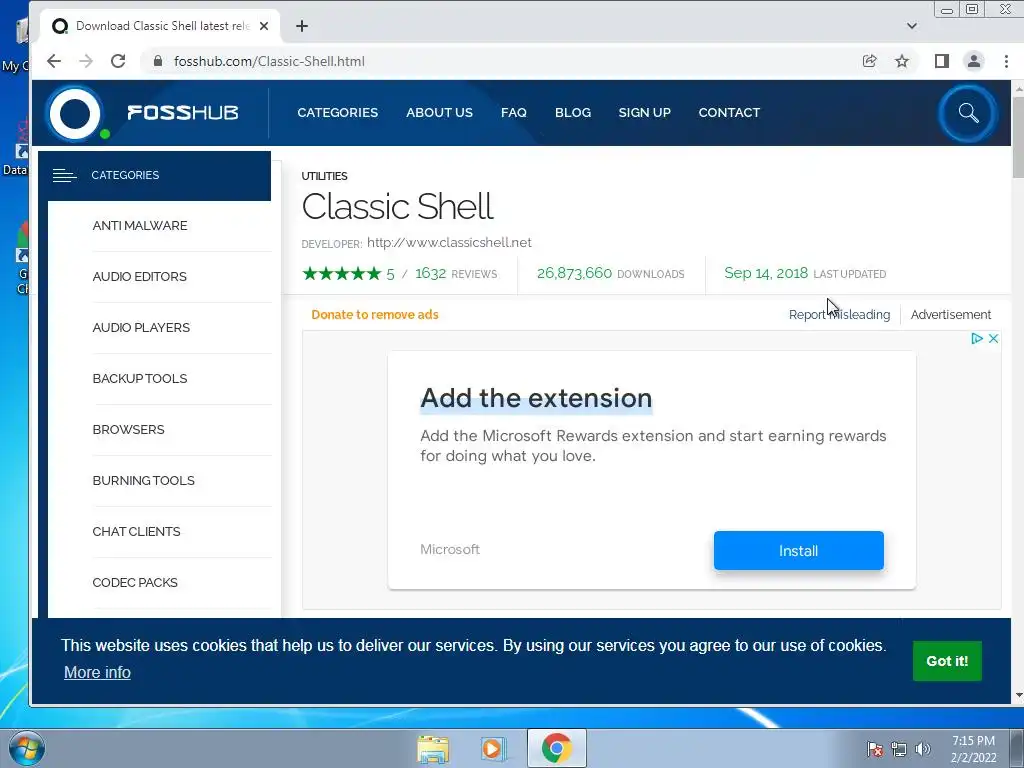Click the Classic Shell page title

(397, 206)
